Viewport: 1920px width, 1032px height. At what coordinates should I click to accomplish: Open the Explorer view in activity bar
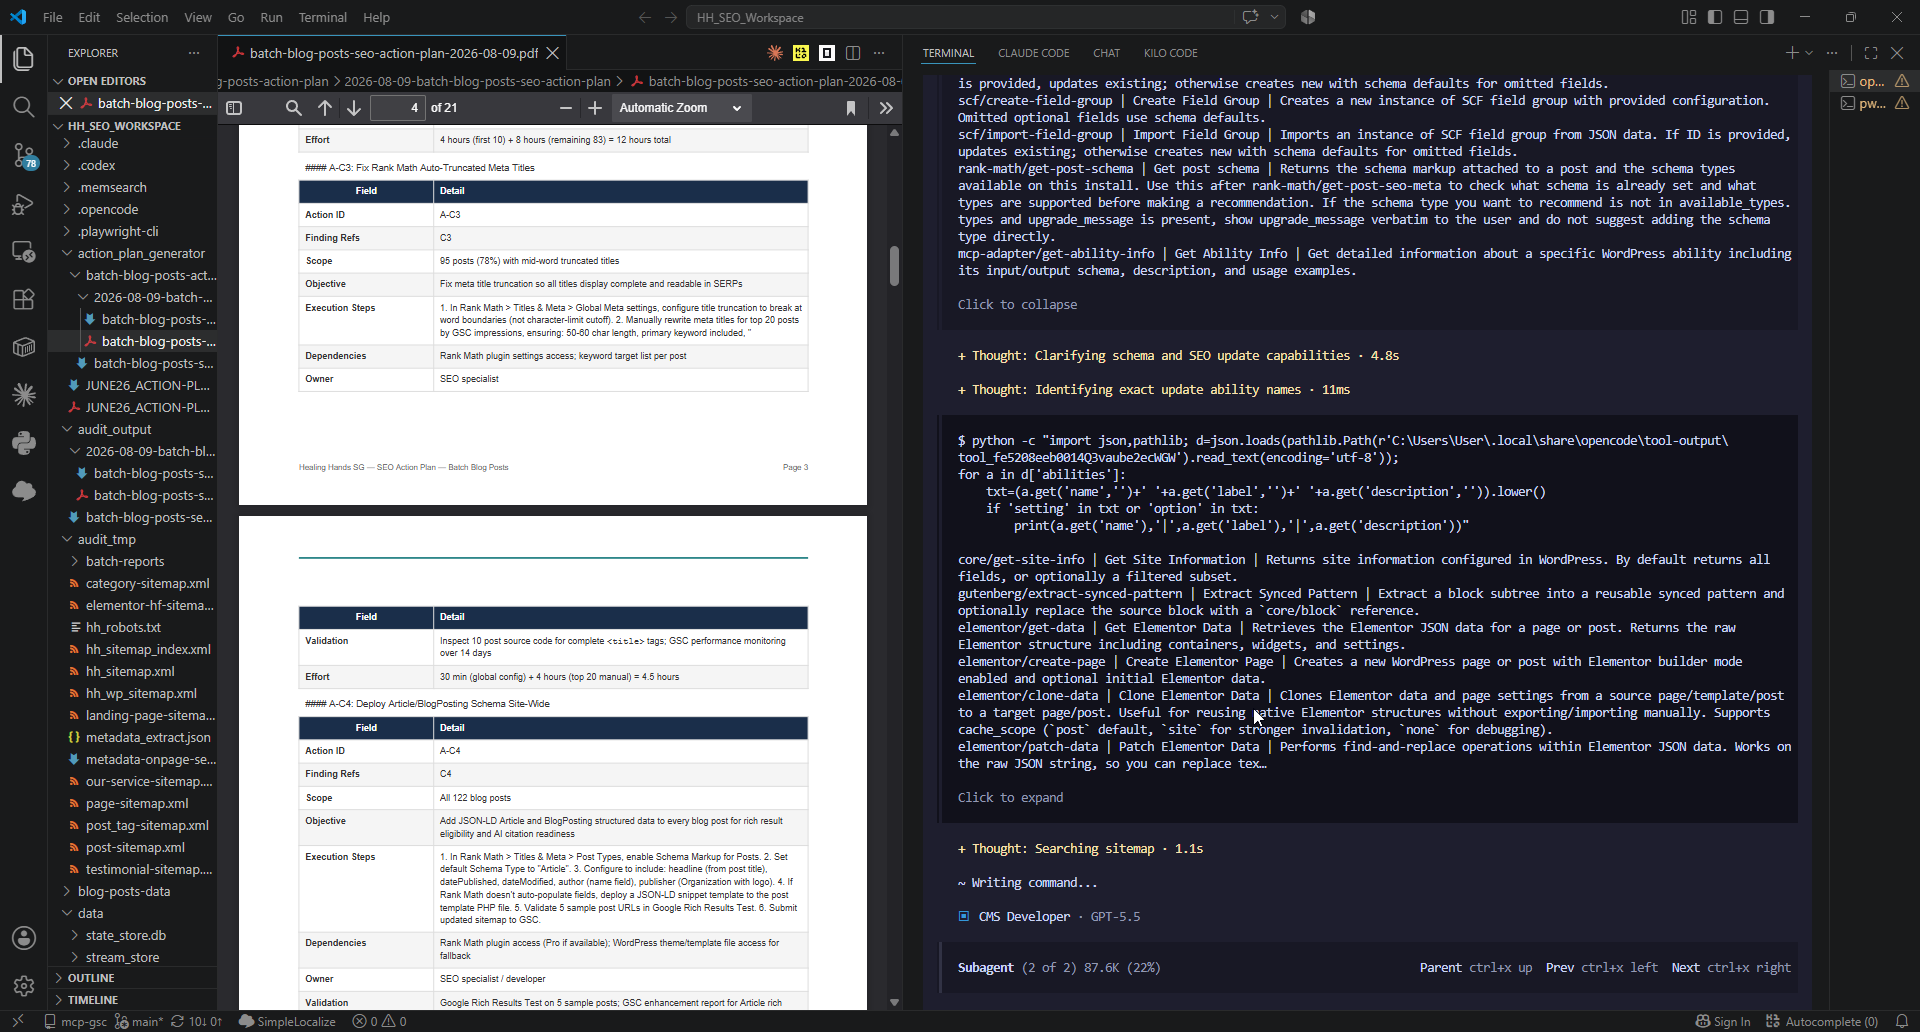point(24,59)
